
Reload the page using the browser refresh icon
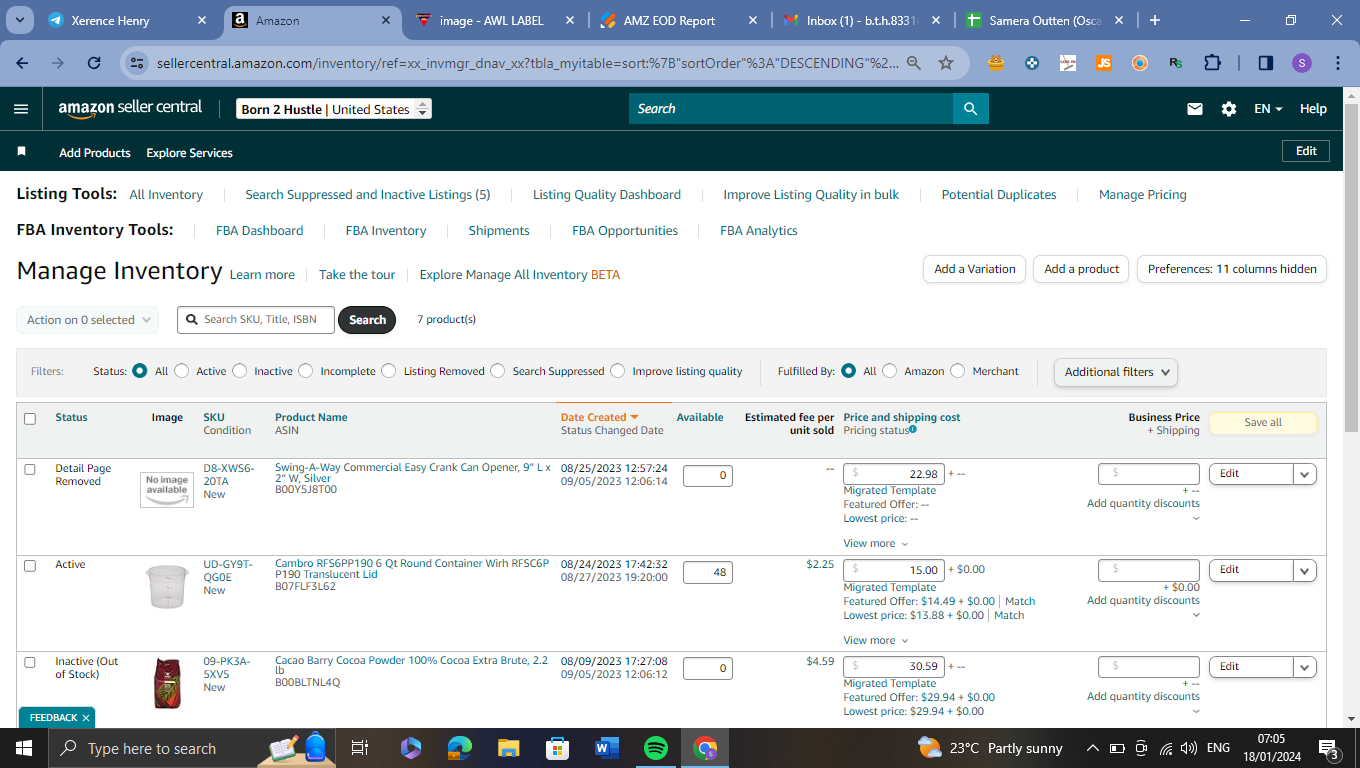[94, 63]
